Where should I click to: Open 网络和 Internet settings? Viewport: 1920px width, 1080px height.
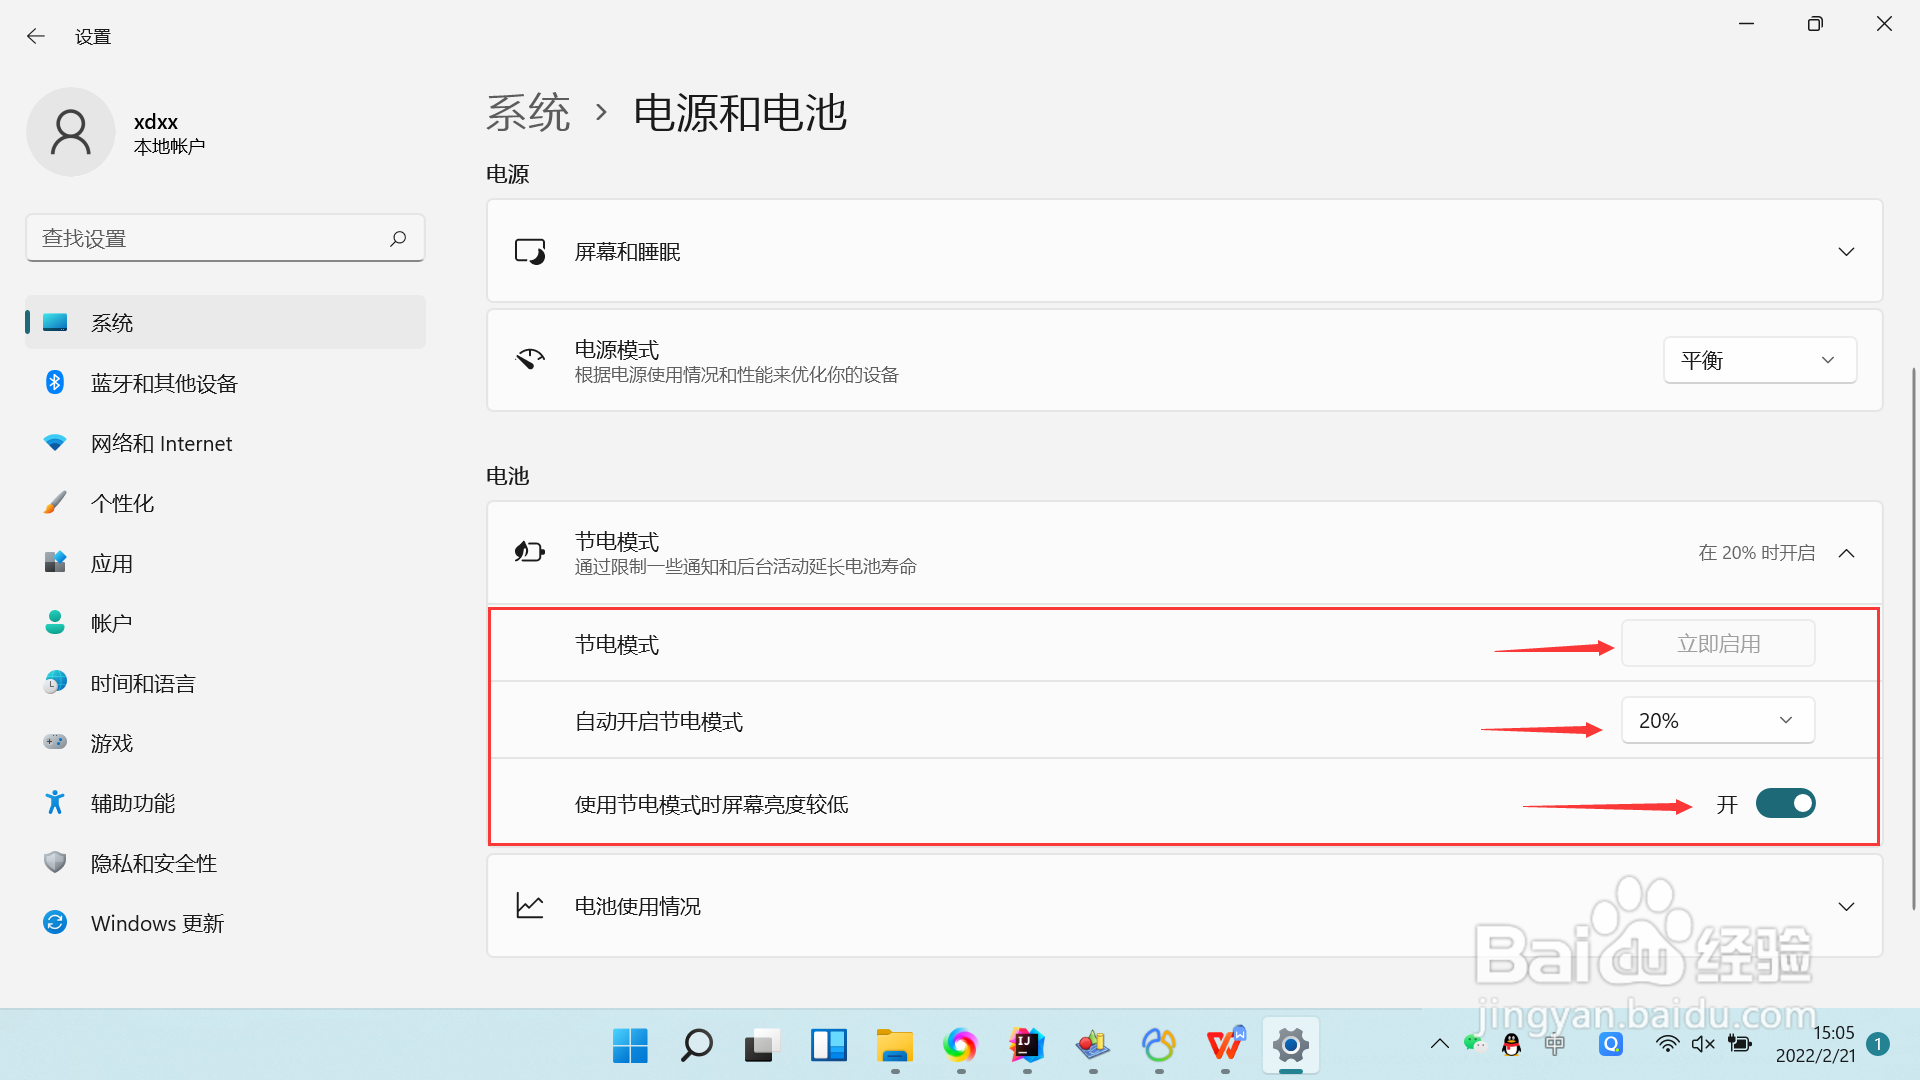pyautogui.click(x=161, y=443)
